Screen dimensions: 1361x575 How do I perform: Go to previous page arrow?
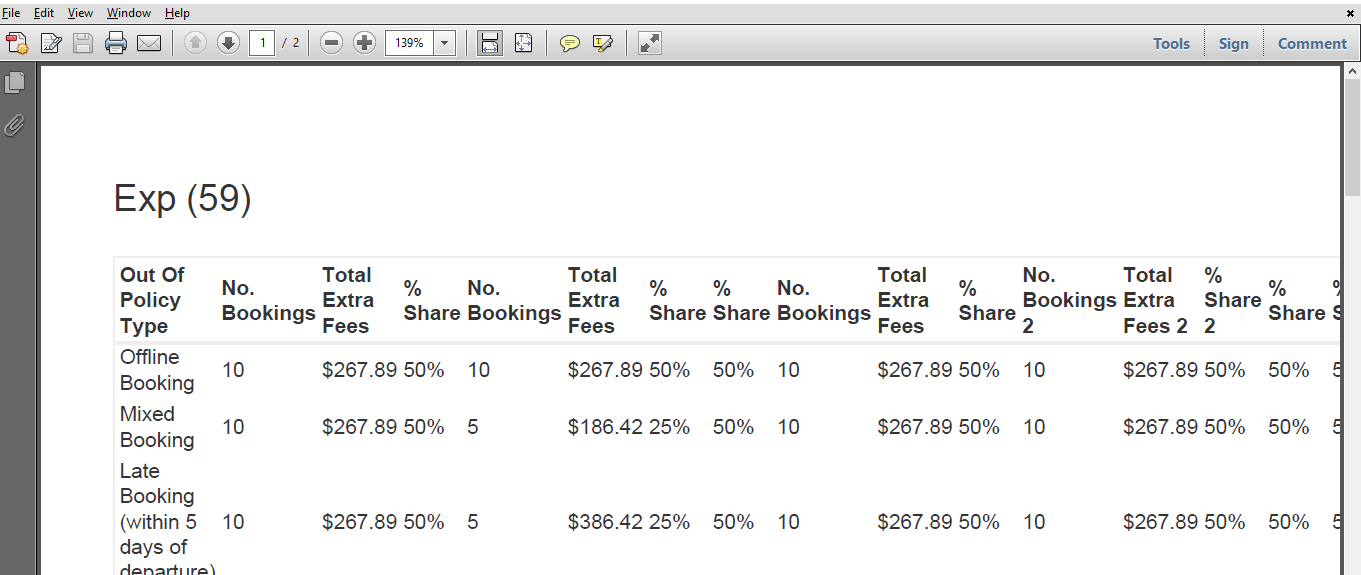pos(196,43)
